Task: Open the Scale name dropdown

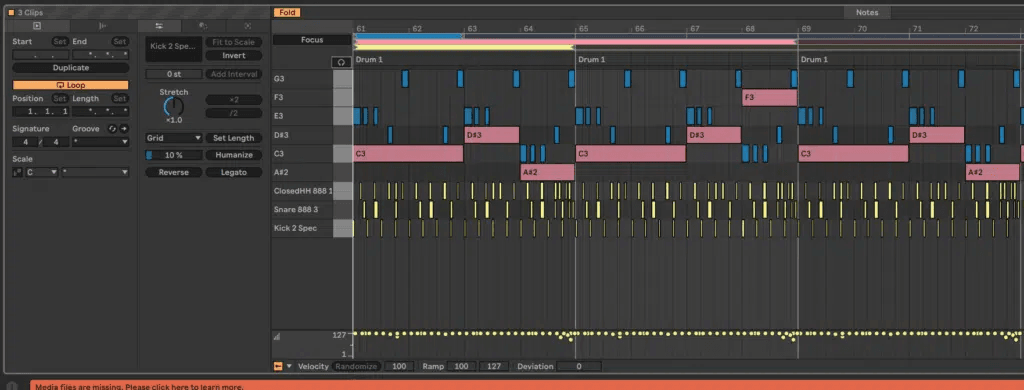Action: pyautogui.click(x=95, y=172)
